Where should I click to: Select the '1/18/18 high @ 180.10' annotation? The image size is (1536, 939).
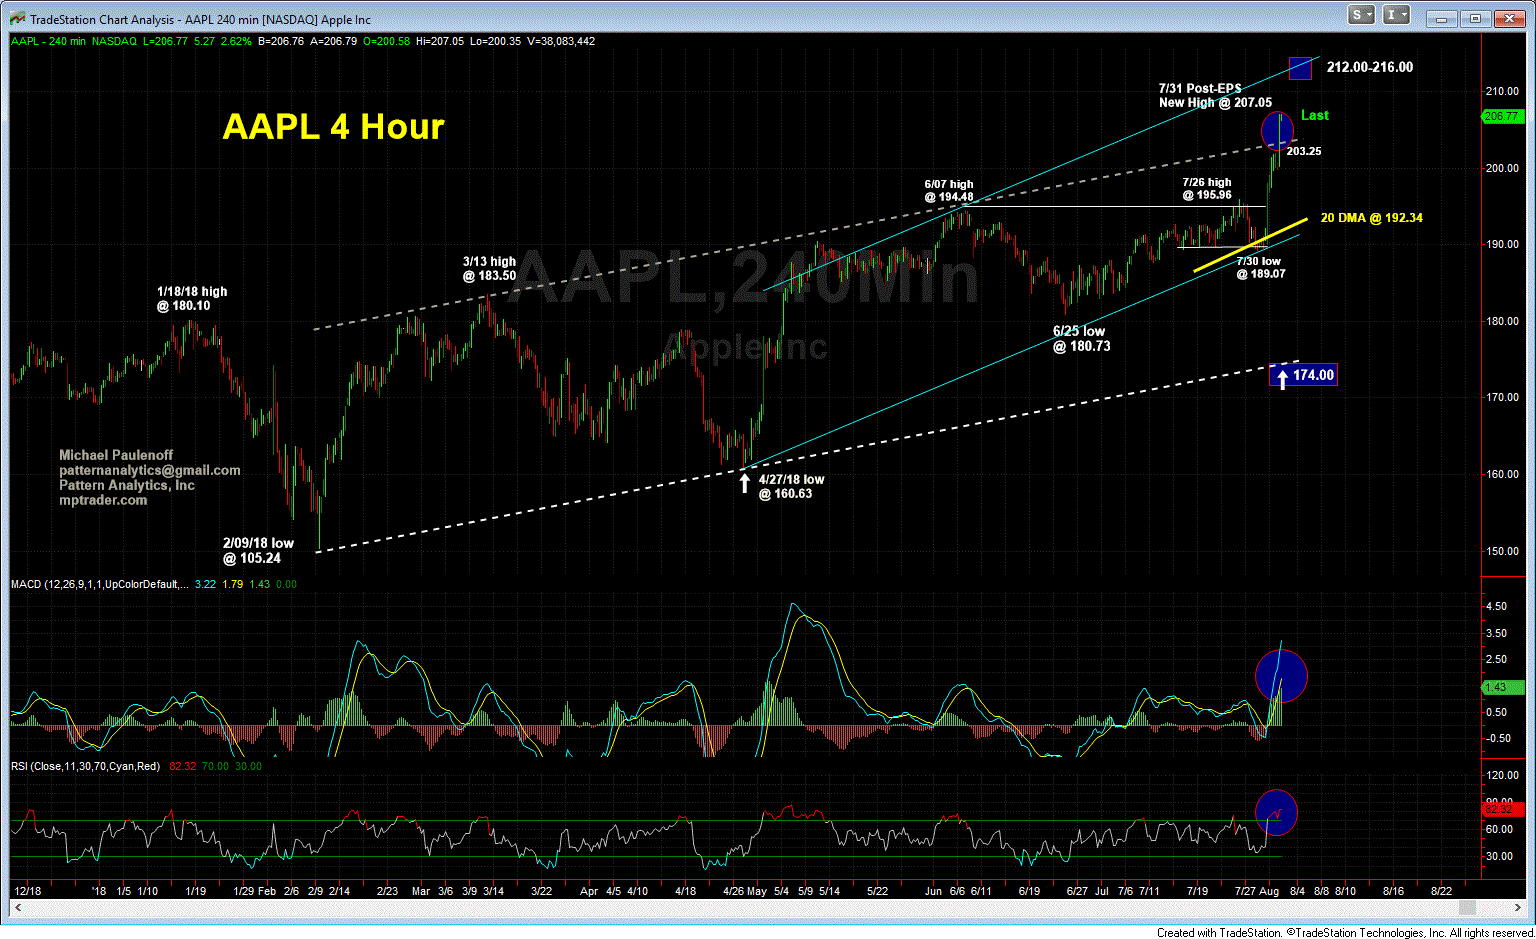pyautogui.click(x=192, y=299)
